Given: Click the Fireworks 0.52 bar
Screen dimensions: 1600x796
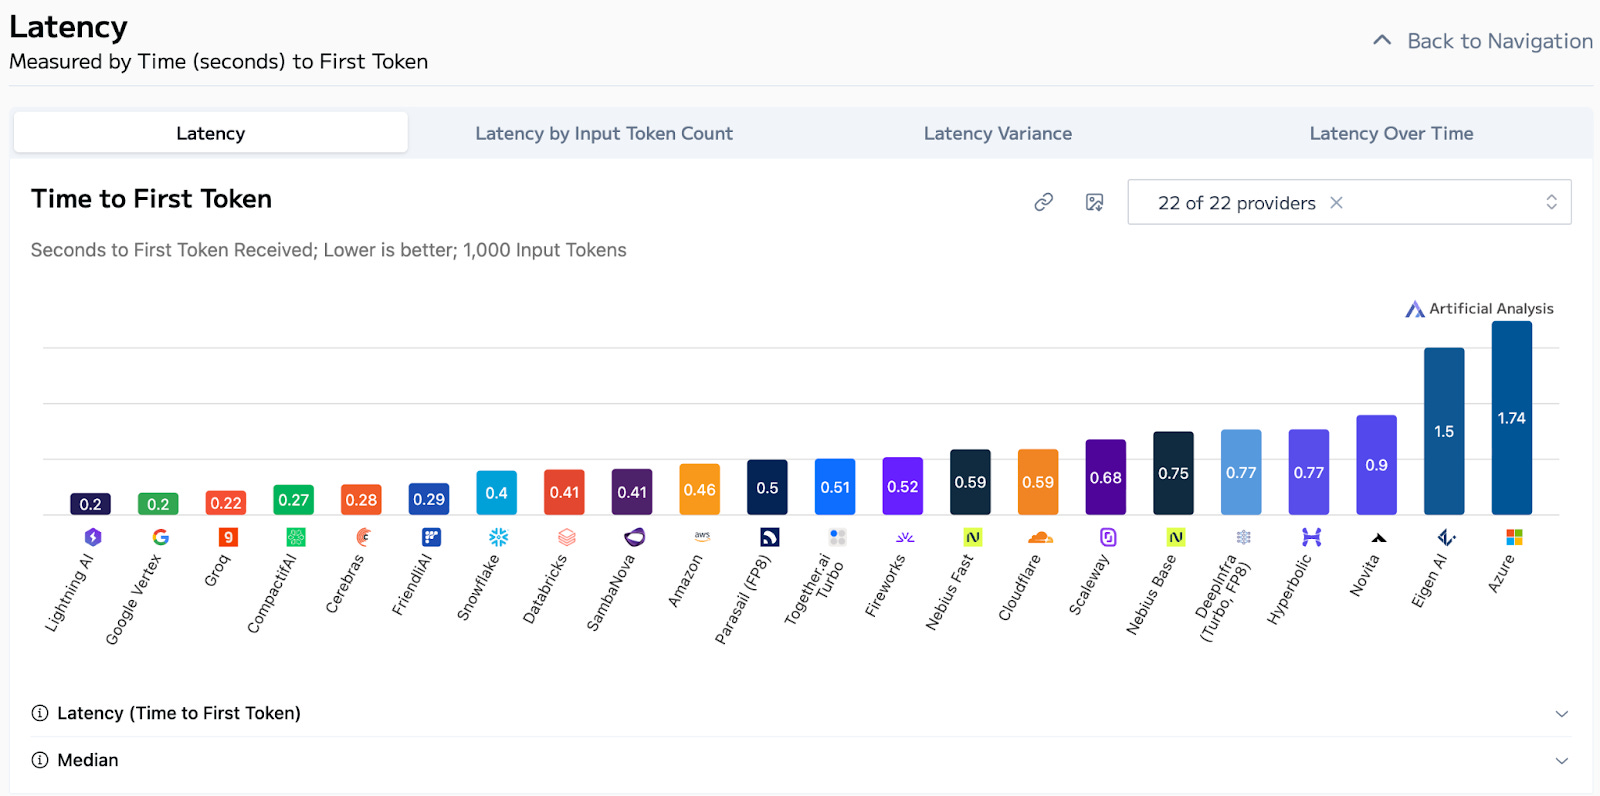Looking at the screenshot, I should pos(903,486).
